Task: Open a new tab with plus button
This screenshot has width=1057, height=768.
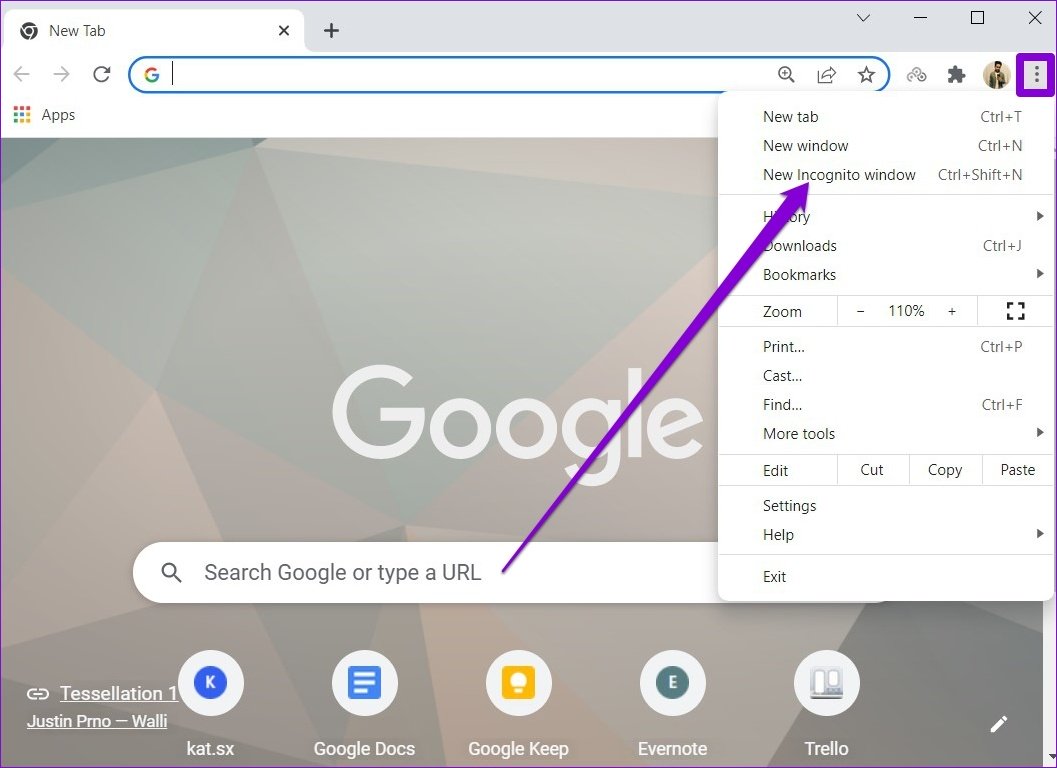Action: coord(331,30)
